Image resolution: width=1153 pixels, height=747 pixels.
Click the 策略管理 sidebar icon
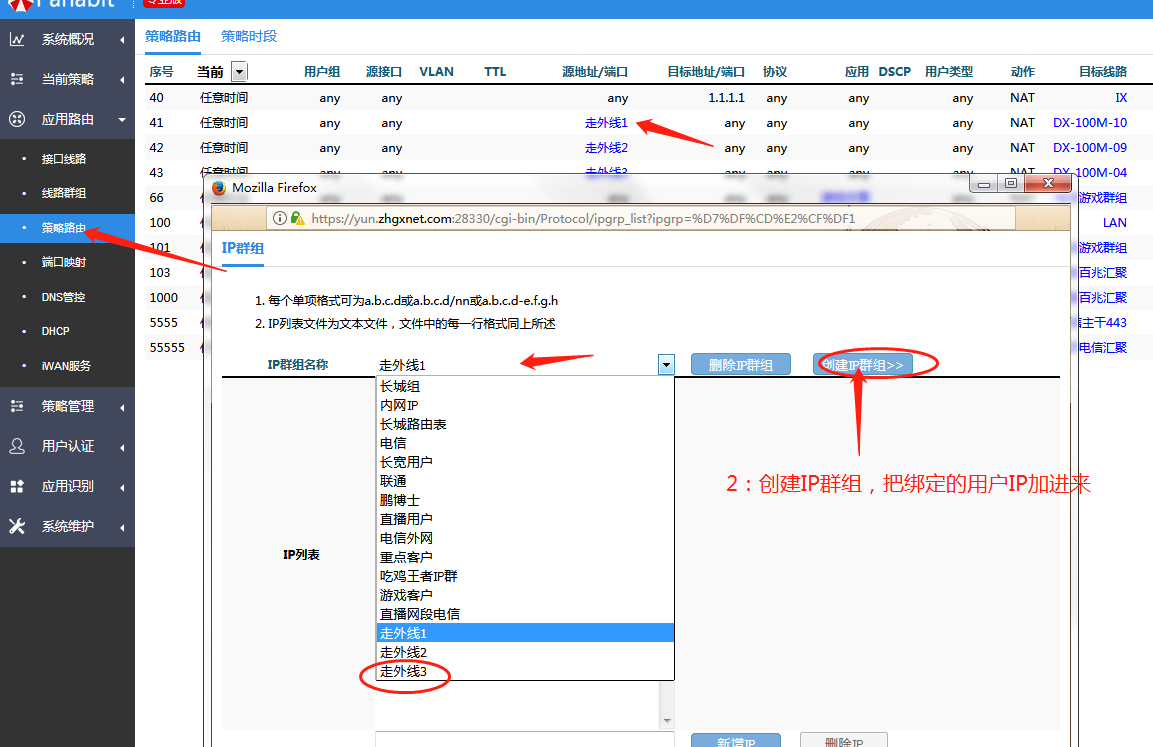17,406
